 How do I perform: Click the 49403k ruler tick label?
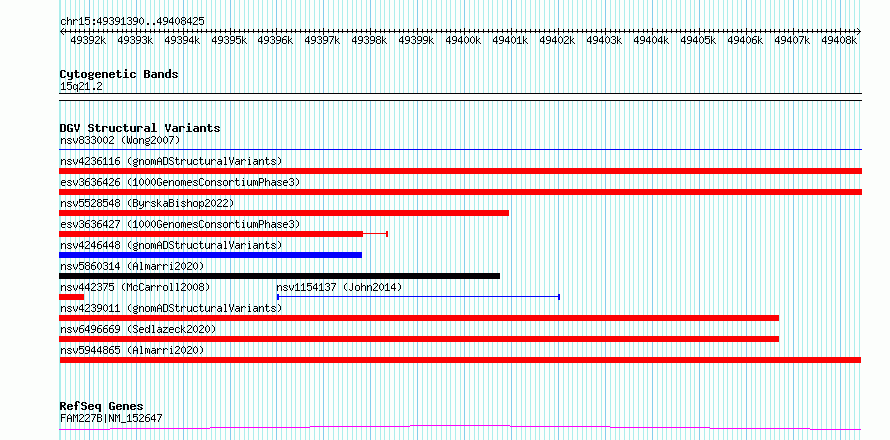(605, 40)
